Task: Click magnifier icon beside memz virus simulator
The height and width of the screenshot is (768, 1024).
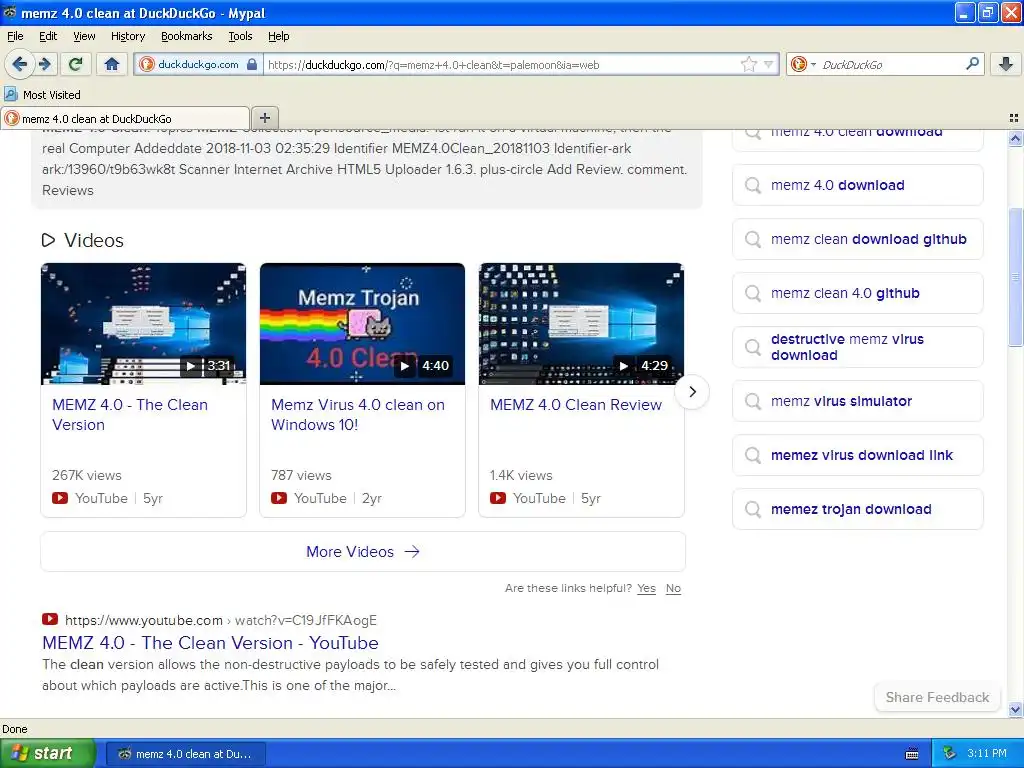Action: pos(752,402)
